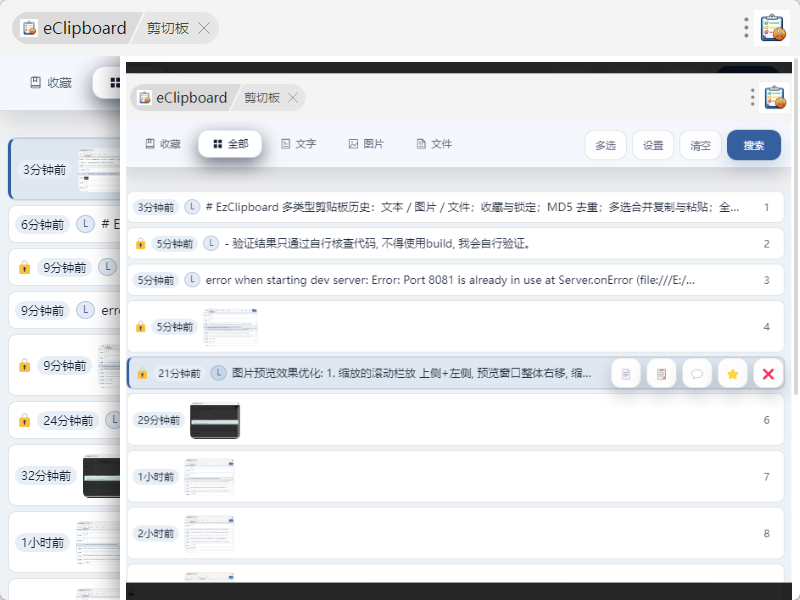The height and width of the screenshot is (600, 800).
Task: Click the '多选' button
Action: coord(605,145)
